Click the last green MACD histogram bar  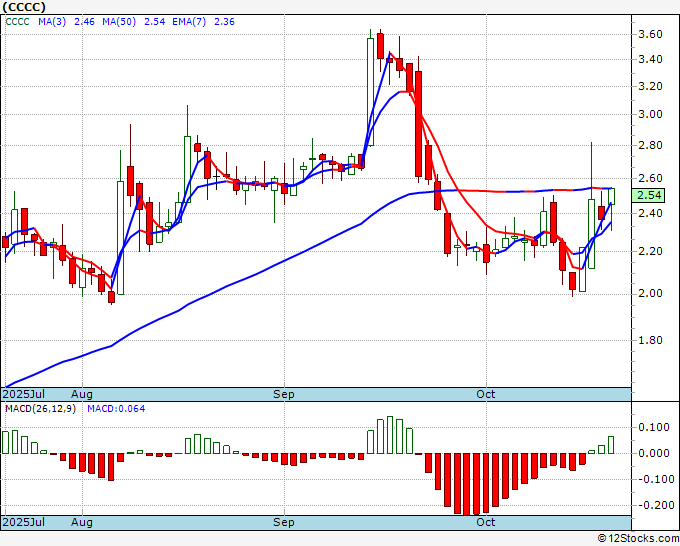[x=611, y=445]
